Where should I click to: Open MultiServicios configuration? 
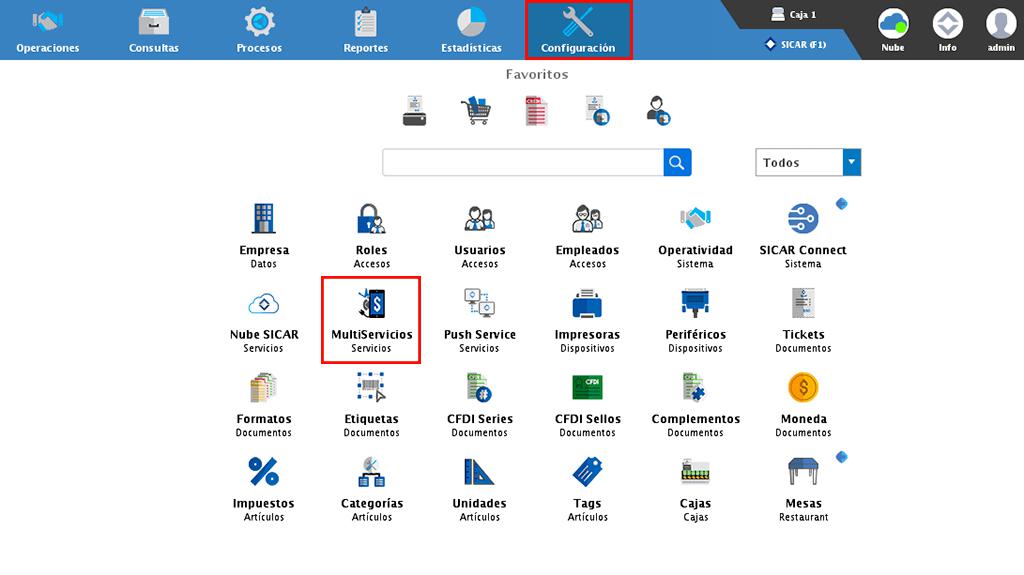pos(372,320)
